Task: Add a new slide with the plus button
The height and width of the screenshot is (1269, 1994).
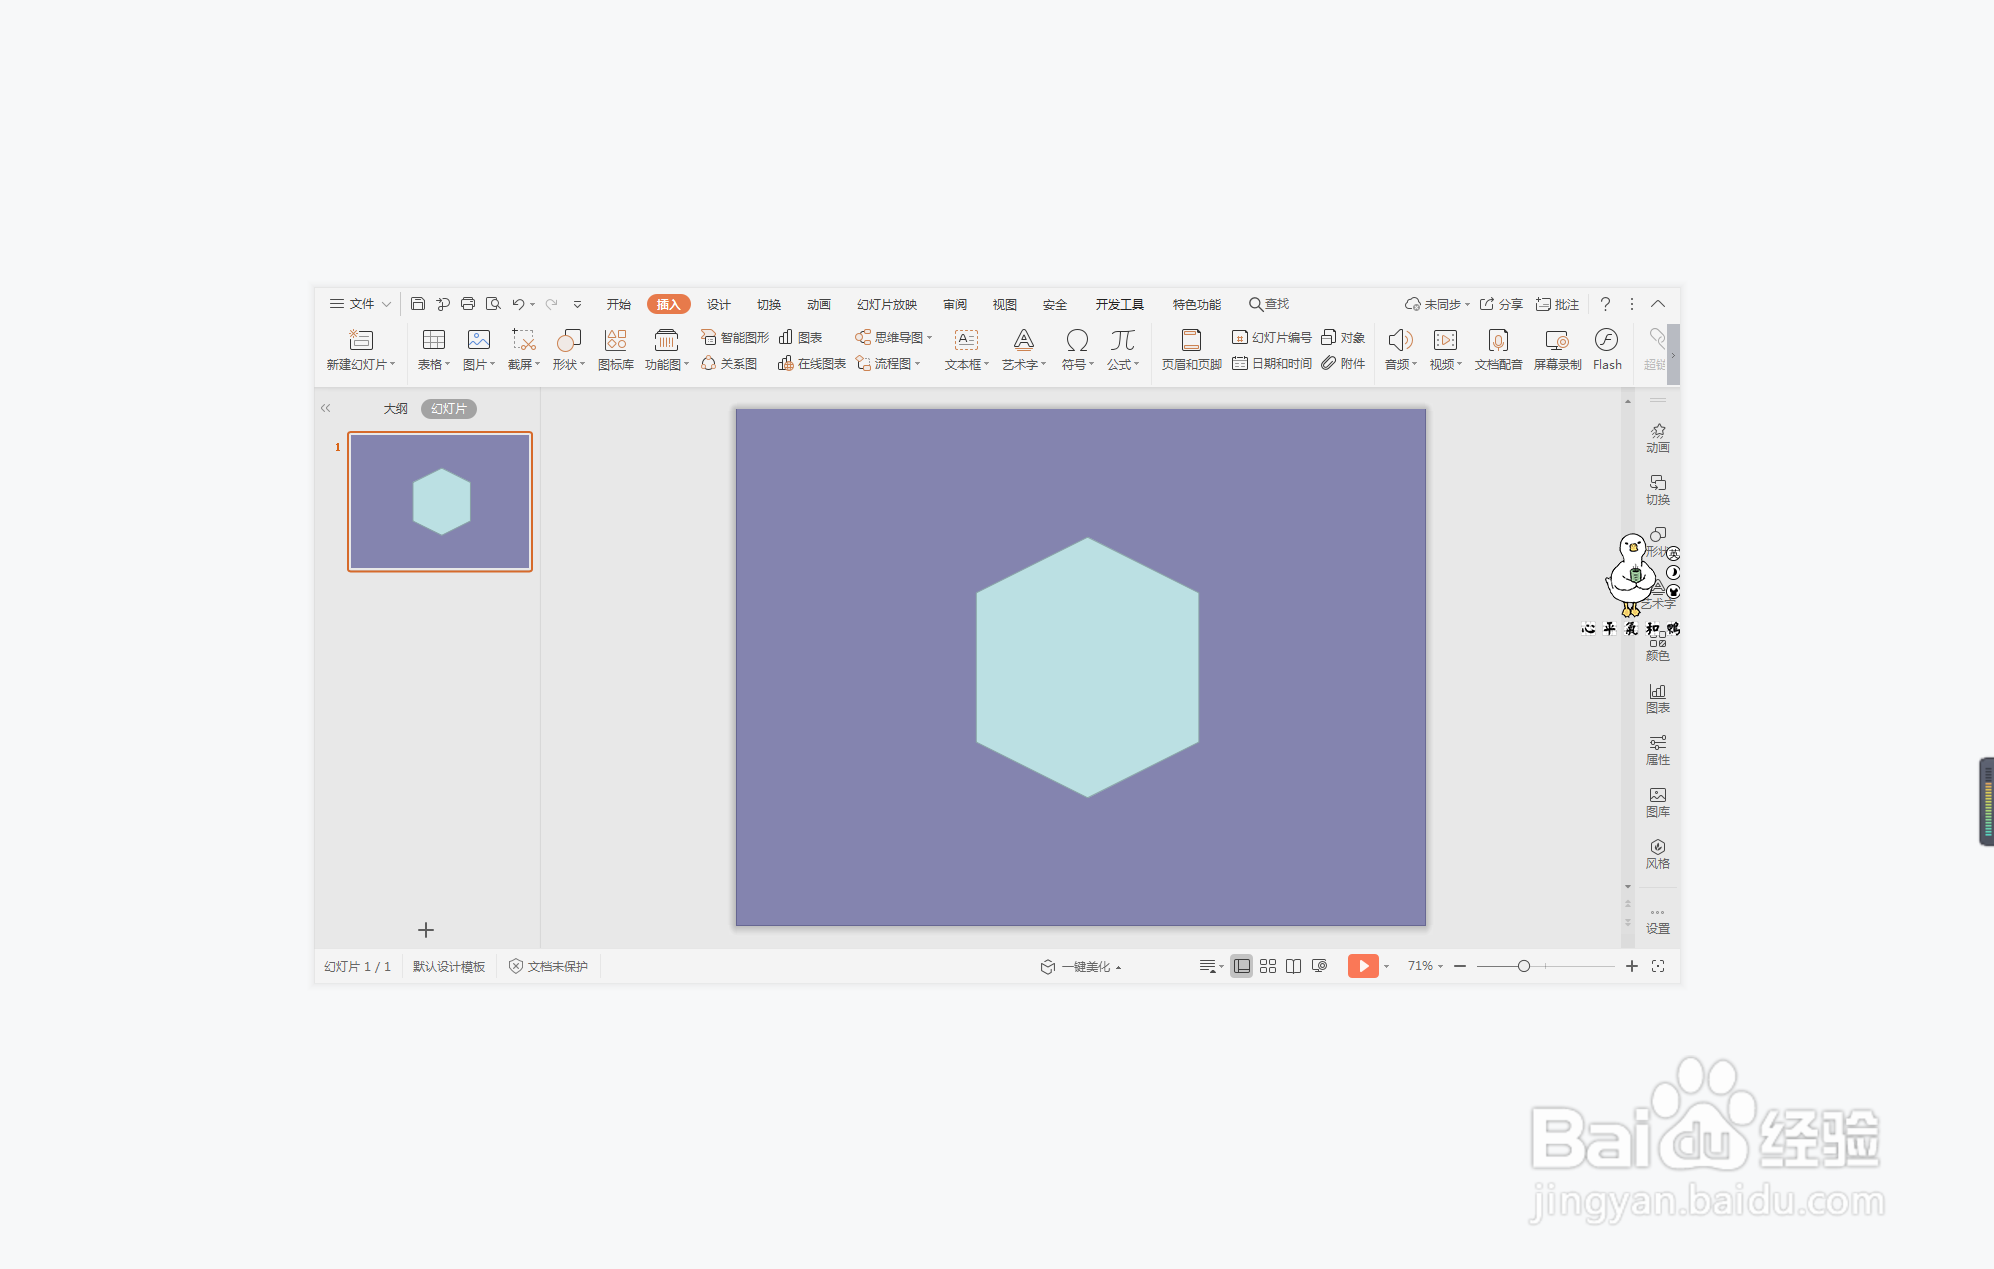Action: [x=426, y=930]
